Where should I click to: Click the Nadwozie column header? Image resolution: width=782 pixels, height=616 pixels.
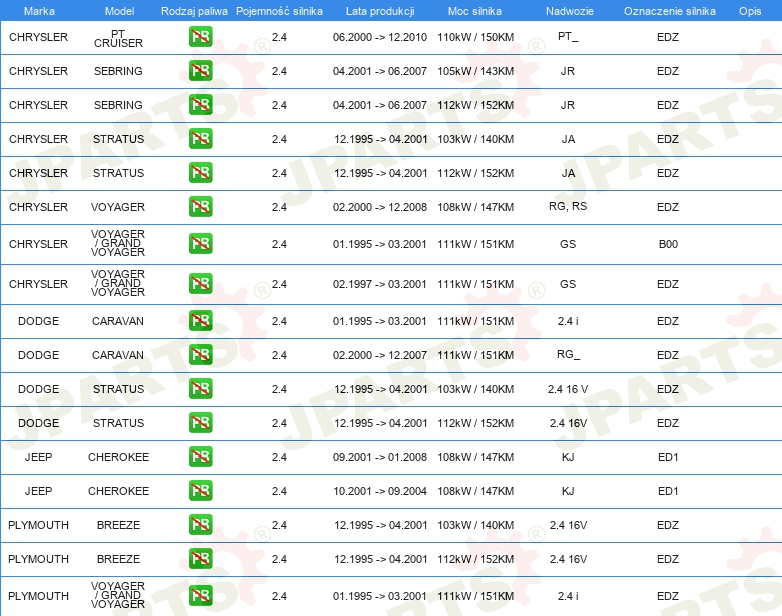coord(570,11)
